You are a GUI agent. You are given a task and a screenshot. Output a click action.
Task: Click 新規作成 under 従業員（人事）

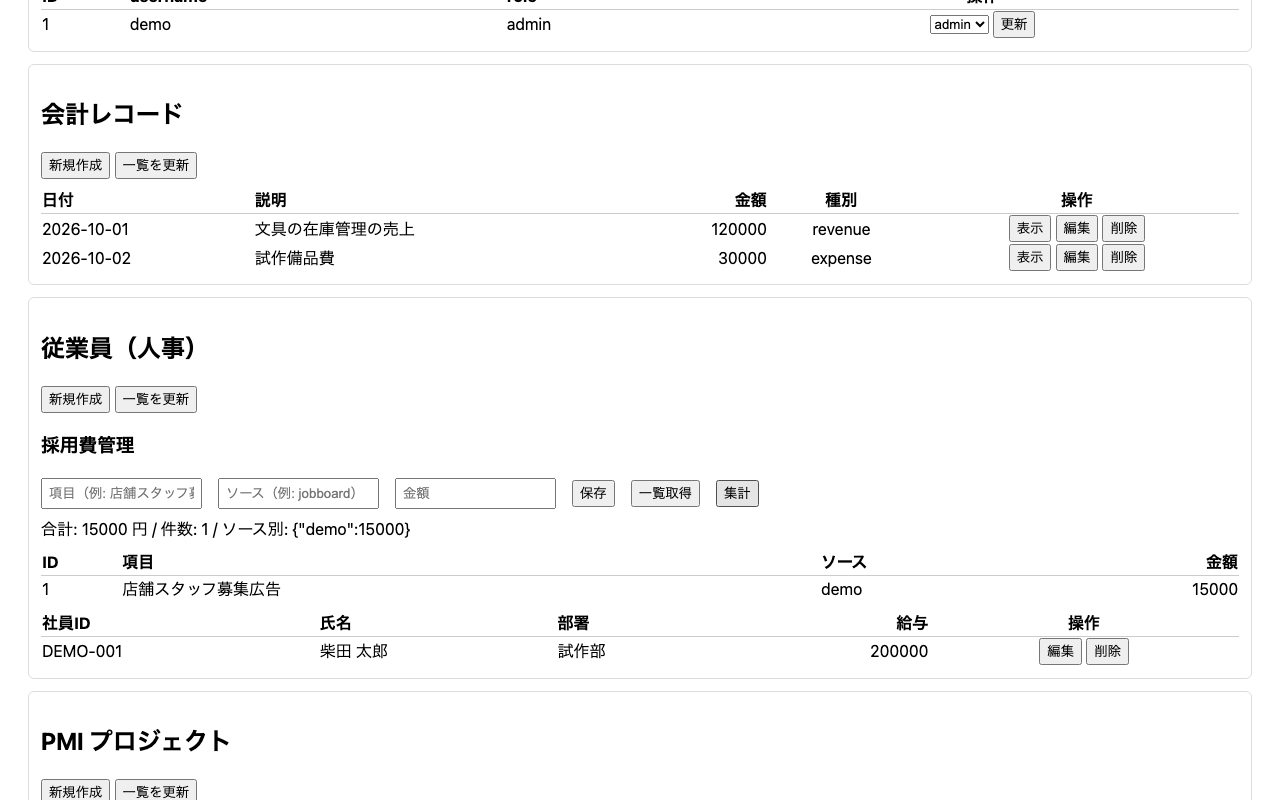[x=75, y=399]
